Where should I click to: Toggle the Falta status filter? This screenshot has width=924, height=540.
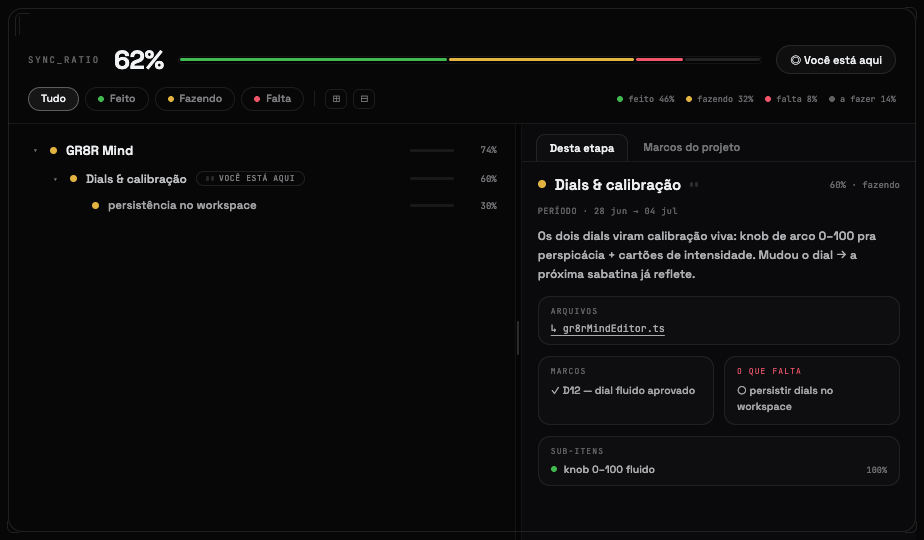coord(272,99)
